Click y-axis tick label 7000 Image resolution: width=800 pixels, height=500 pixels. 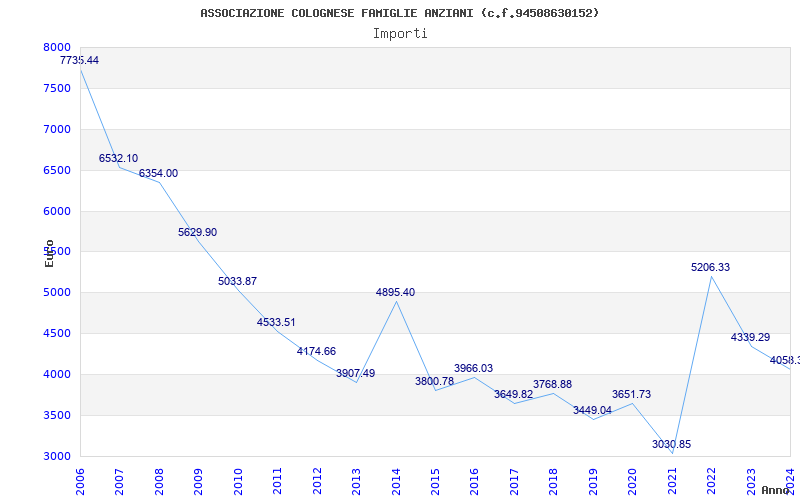pos(57,129)
